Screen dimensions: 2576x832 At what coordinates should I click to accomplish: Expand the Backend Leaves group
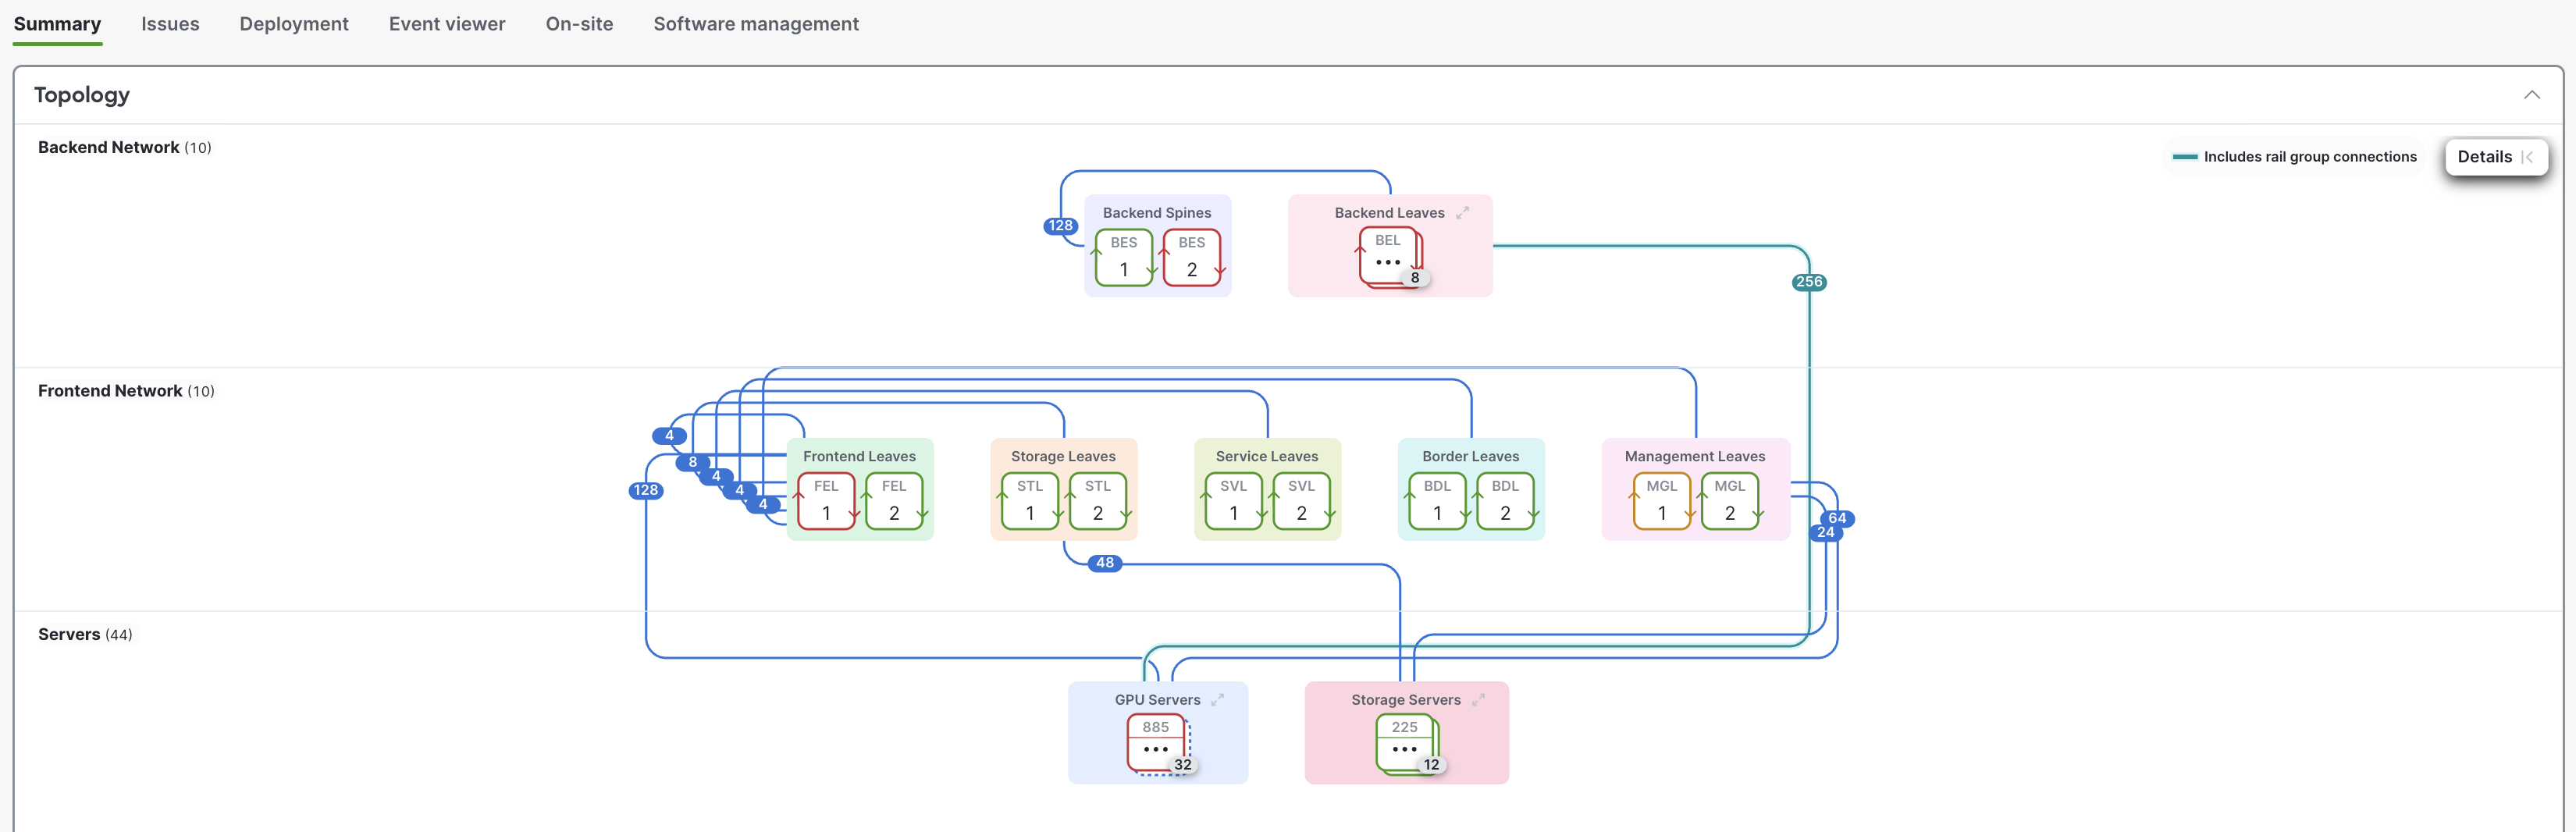tap(1463, 212)
